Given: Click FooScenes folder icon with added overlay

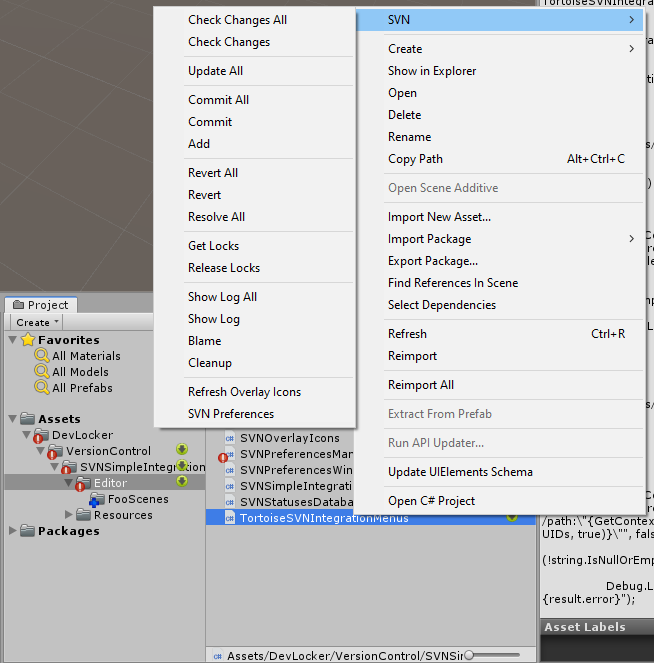Looking at the screenshot, I should [97, 499].
